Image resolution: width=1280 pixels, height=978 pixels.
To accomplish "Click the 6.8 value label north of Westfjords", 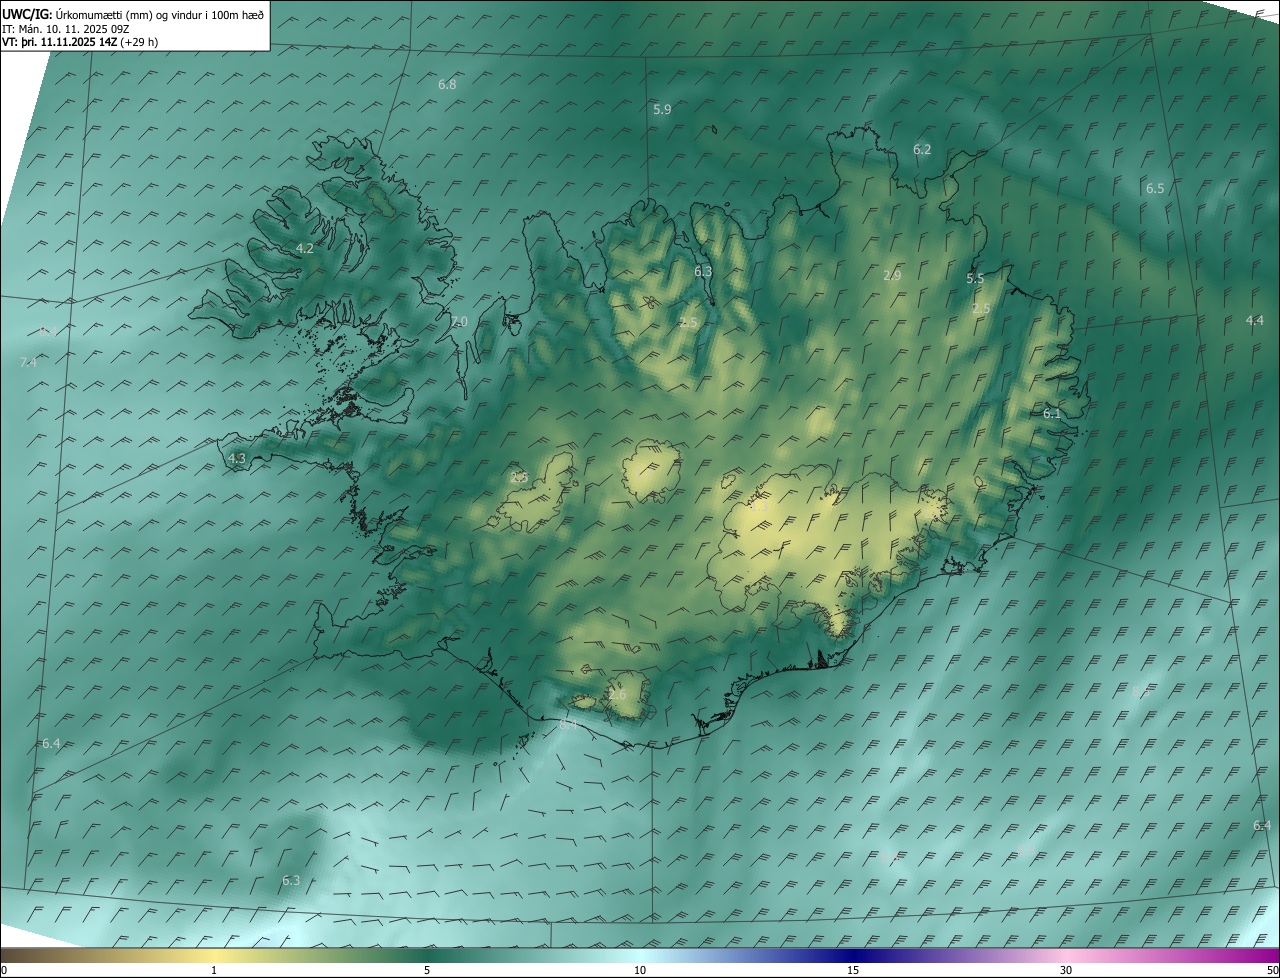I will [x=447, y=85].
